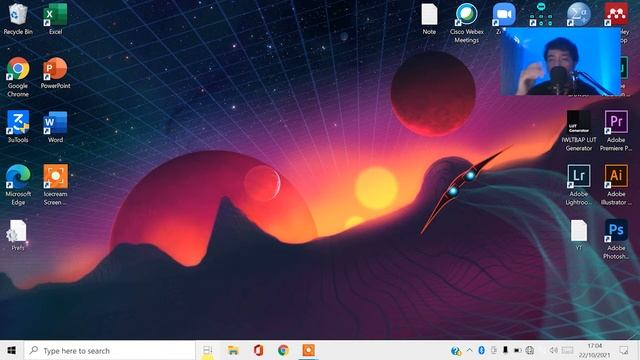The width and height of the screenshot is (640, 360).
Task: Select the Adobe Premiere Pro shortcut
Action: point(616,131)
